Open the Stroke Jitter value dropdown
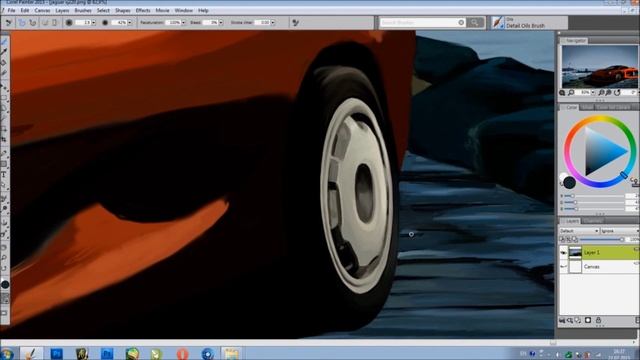Viewport: 640px width, 360px height. click(273, 22)
